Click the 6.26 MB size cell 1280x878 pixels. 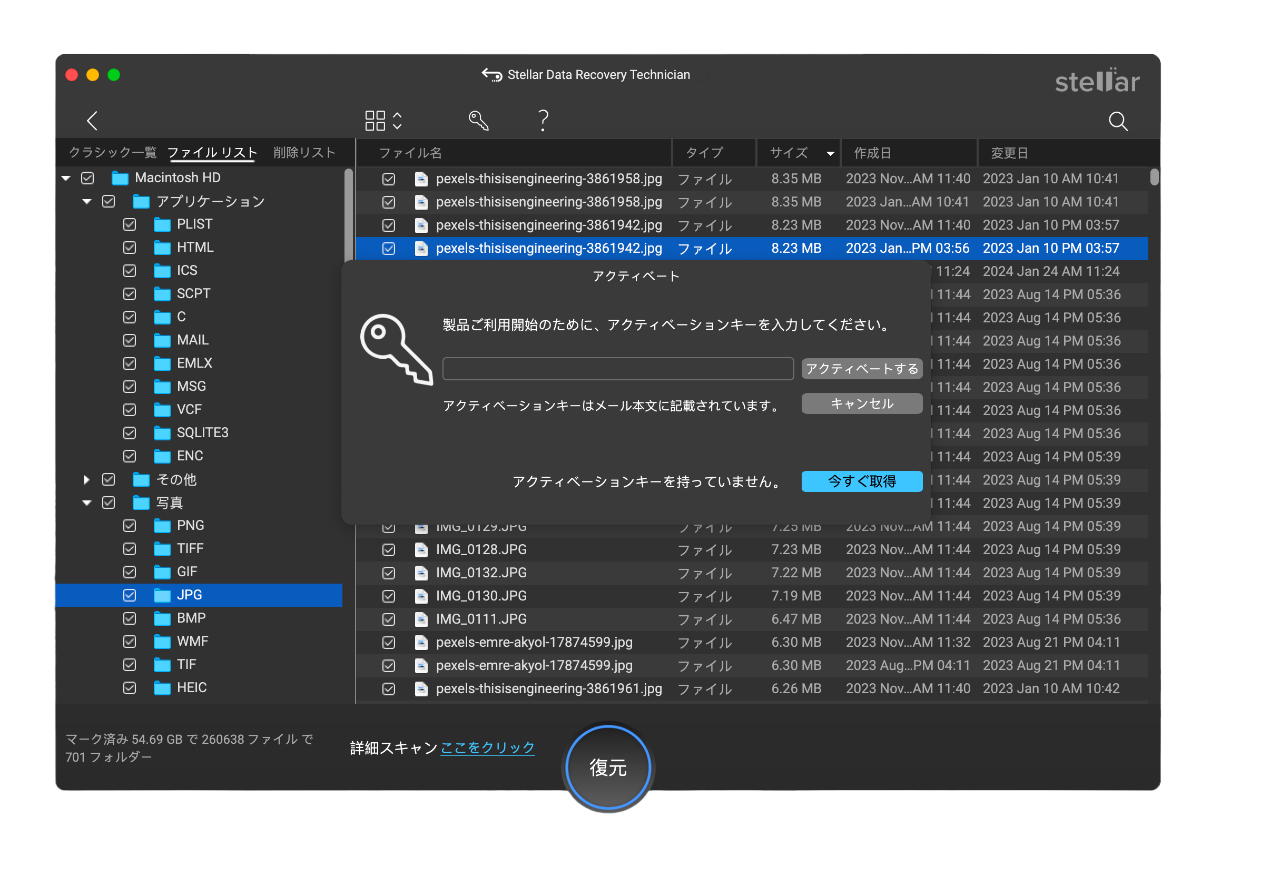point(796,688)
